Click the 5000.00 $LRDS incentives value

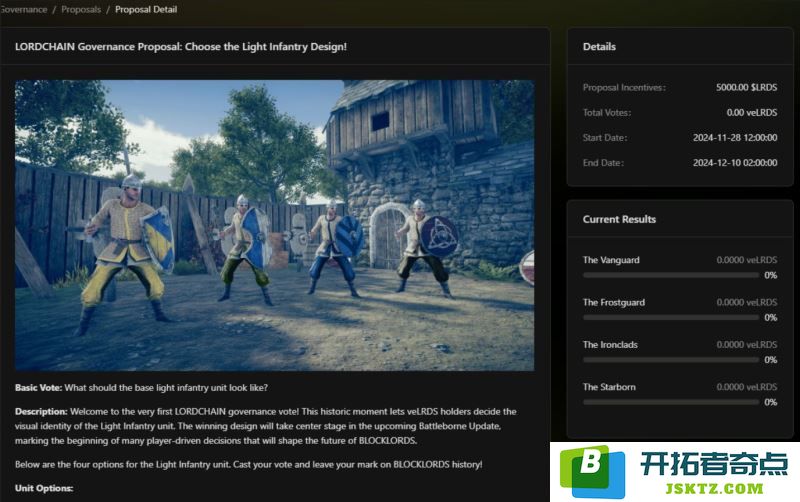(746, 87)
